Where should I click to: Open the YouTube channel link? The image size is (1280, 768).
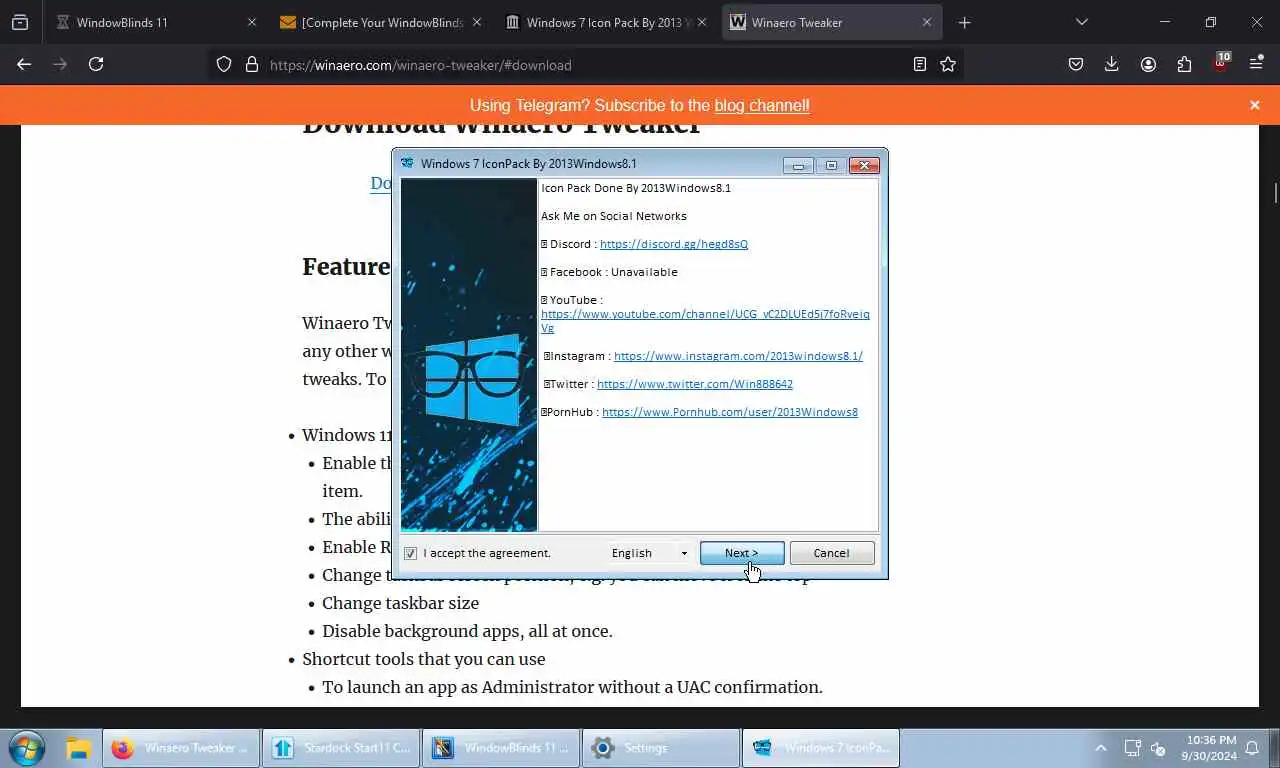click(705, 320)
